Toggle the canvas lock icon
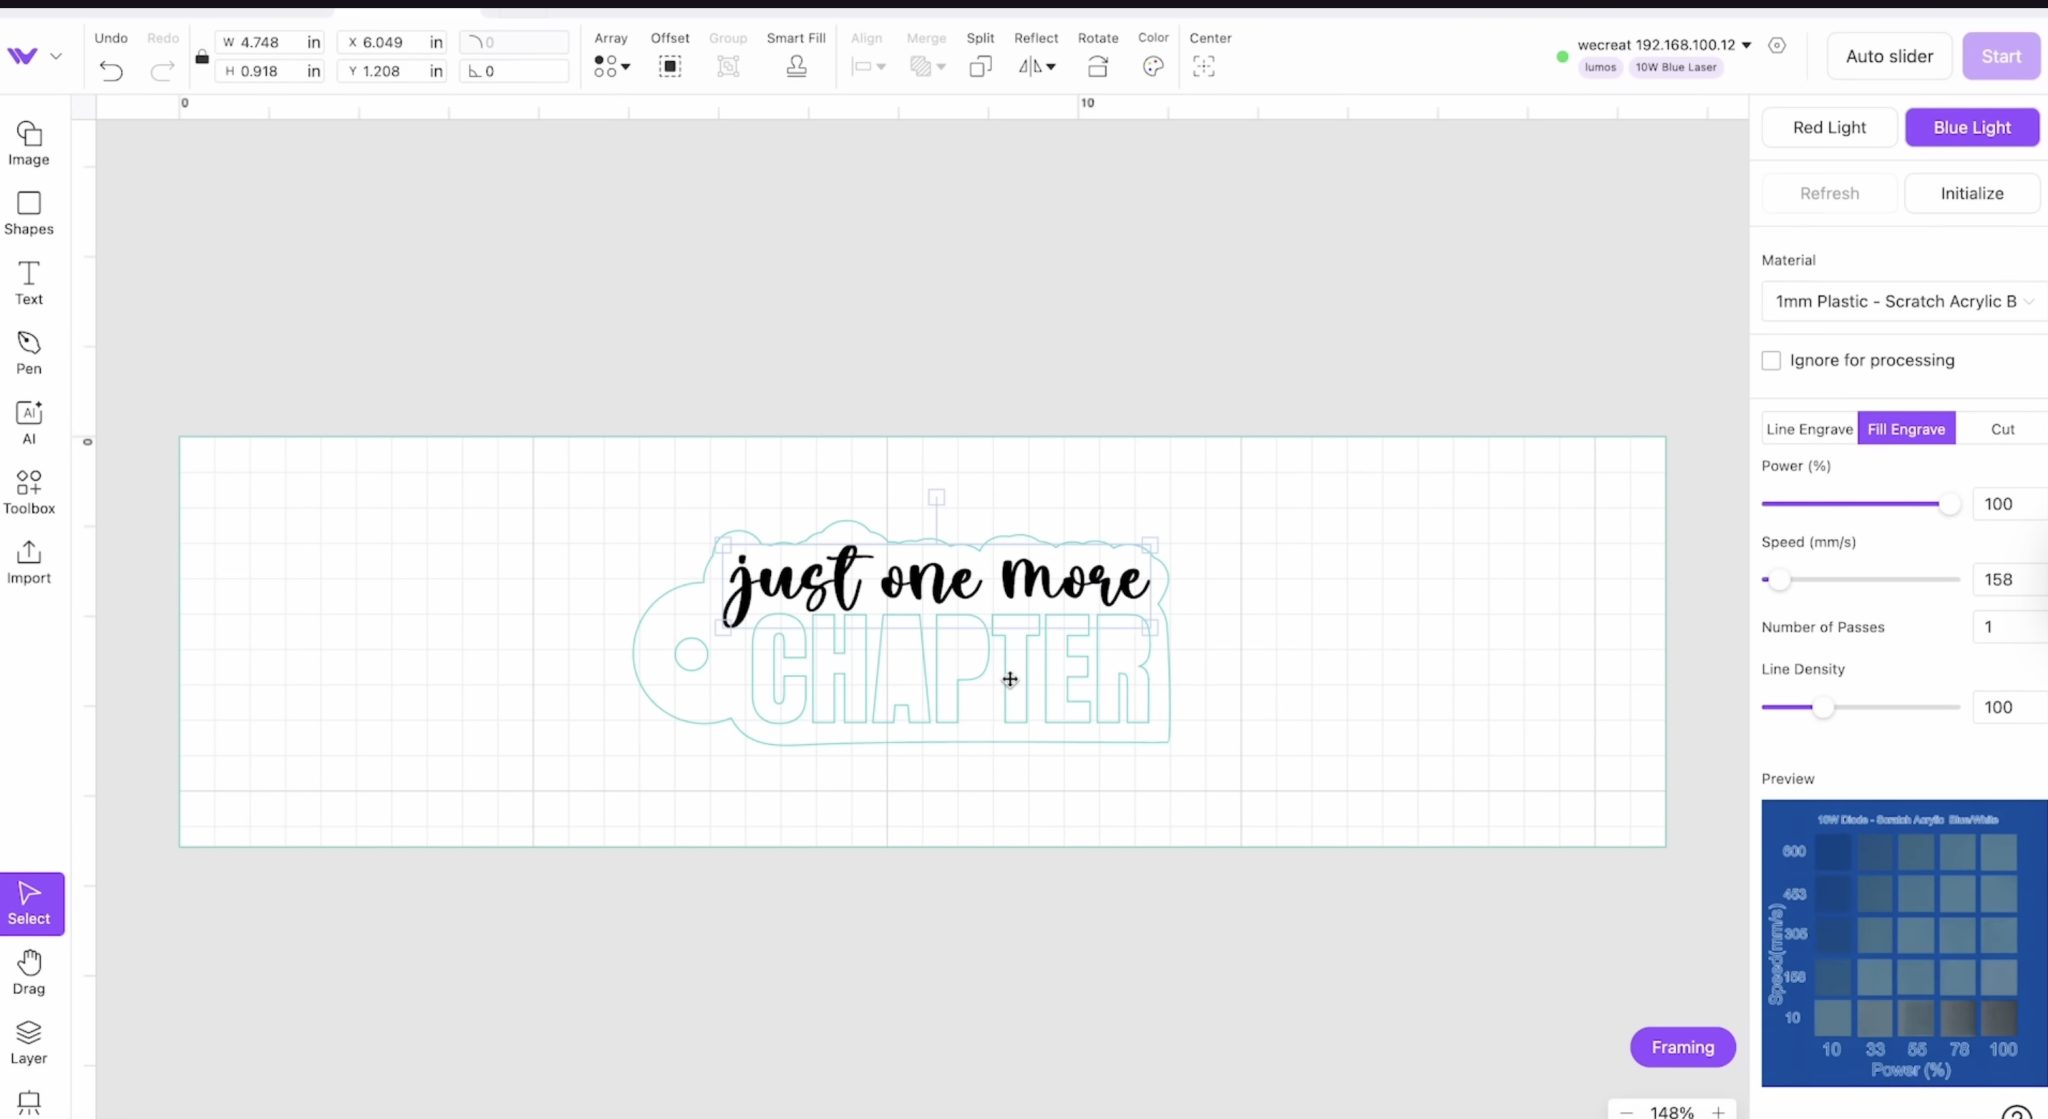2048x1119 pixels. 202,57
